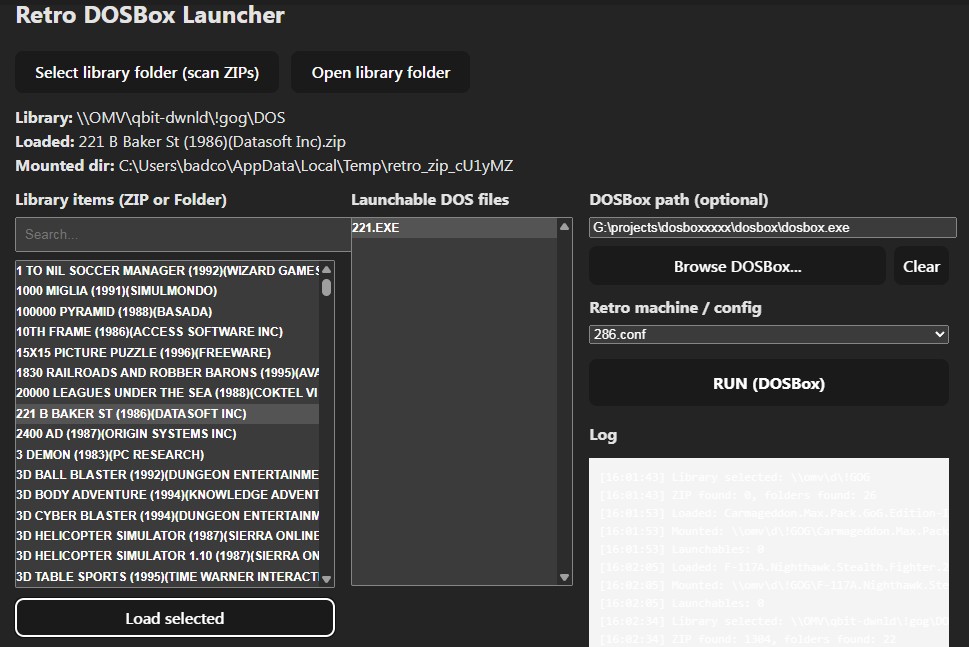This screenshot has height=647, width=969.
Task: Select 2400 AD (1987) Origin Systems item
Action: [x=126, y=434]
